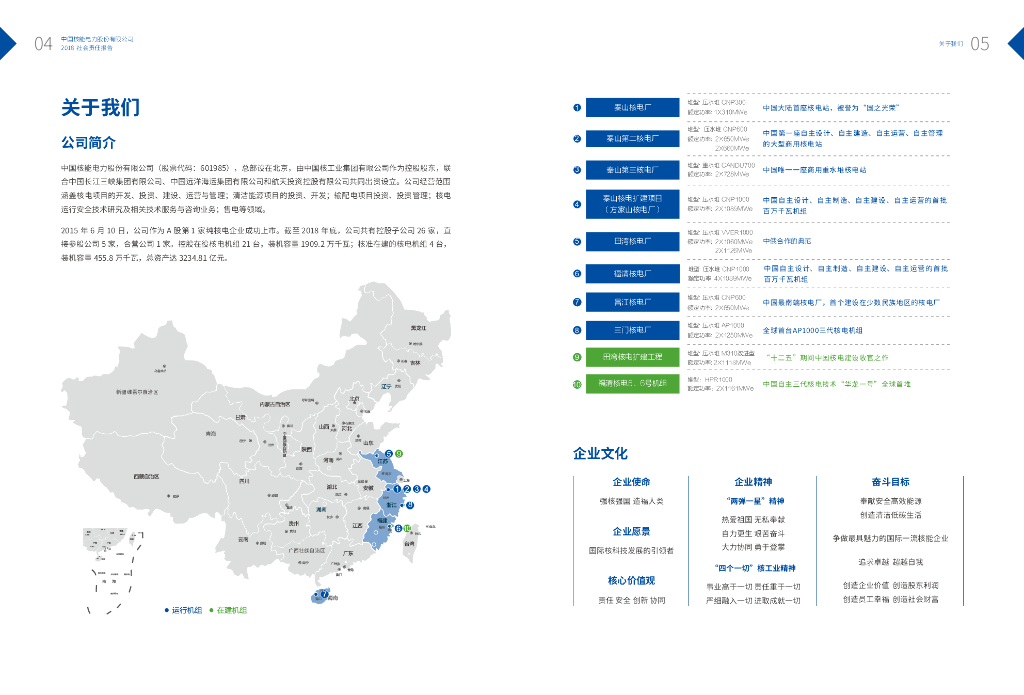Image resolution: width=1024 pixels, height=695 pixels.
Task: Click the 奋斗目标 column heading
Action: point(890,481)
